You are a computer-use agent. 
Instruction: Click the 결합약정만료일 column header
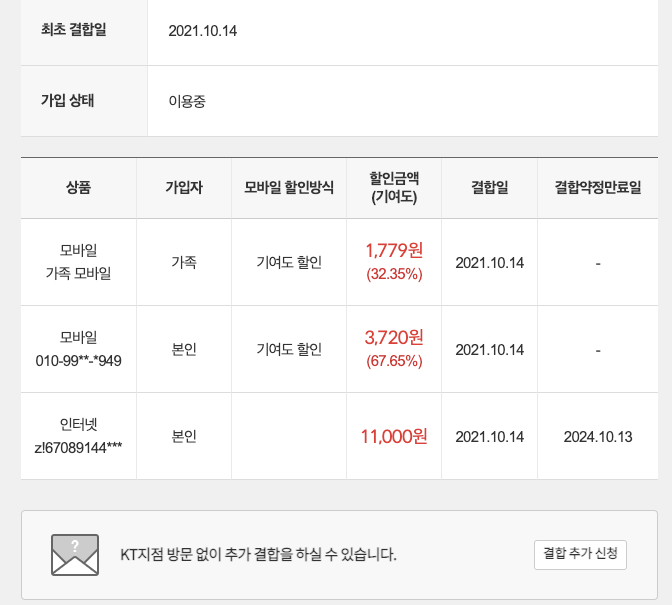point(597,188)
